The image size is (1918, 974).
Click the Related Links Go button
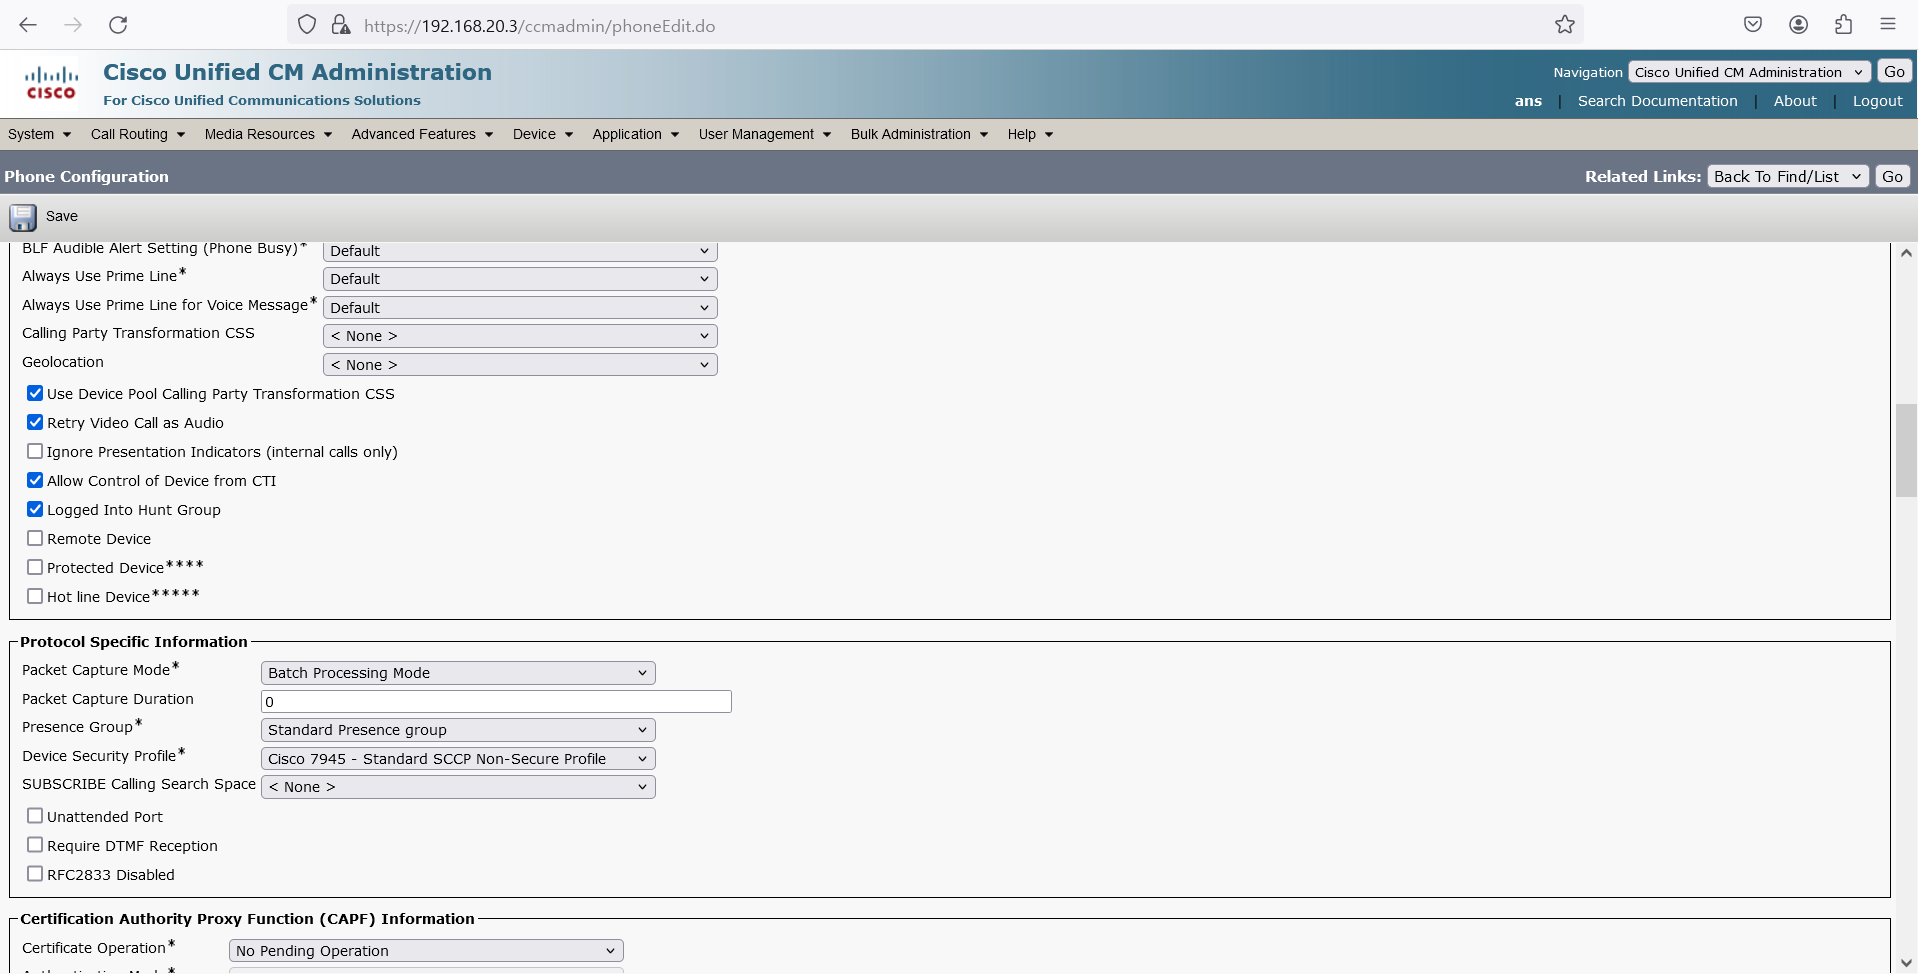coord(1892,177)
